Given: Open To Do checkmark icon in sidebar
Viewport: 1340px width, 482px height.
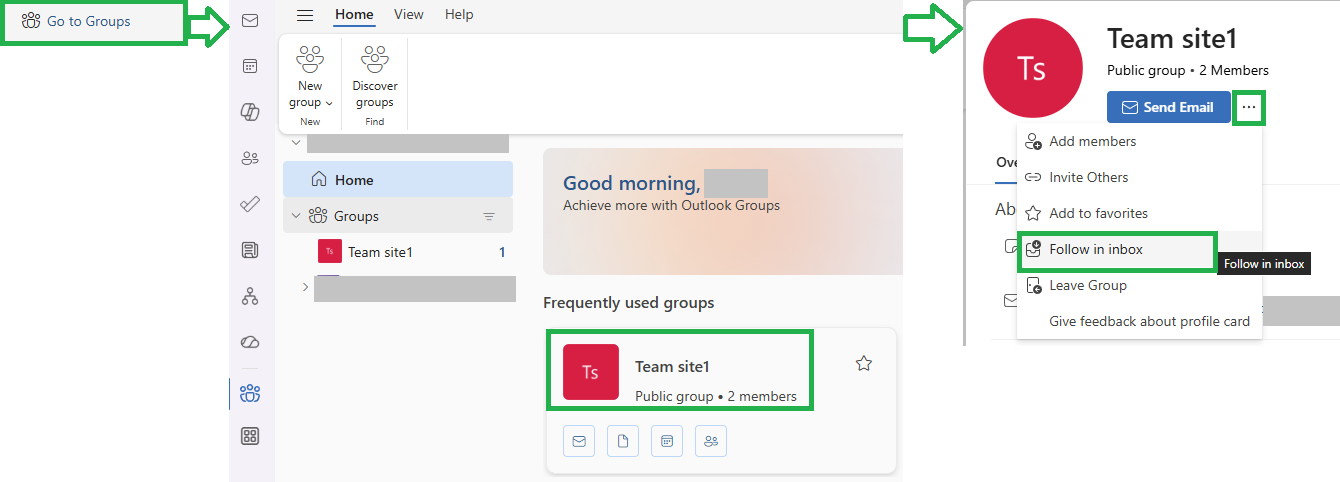Looking at the screenshot, I should pos(250,204).
